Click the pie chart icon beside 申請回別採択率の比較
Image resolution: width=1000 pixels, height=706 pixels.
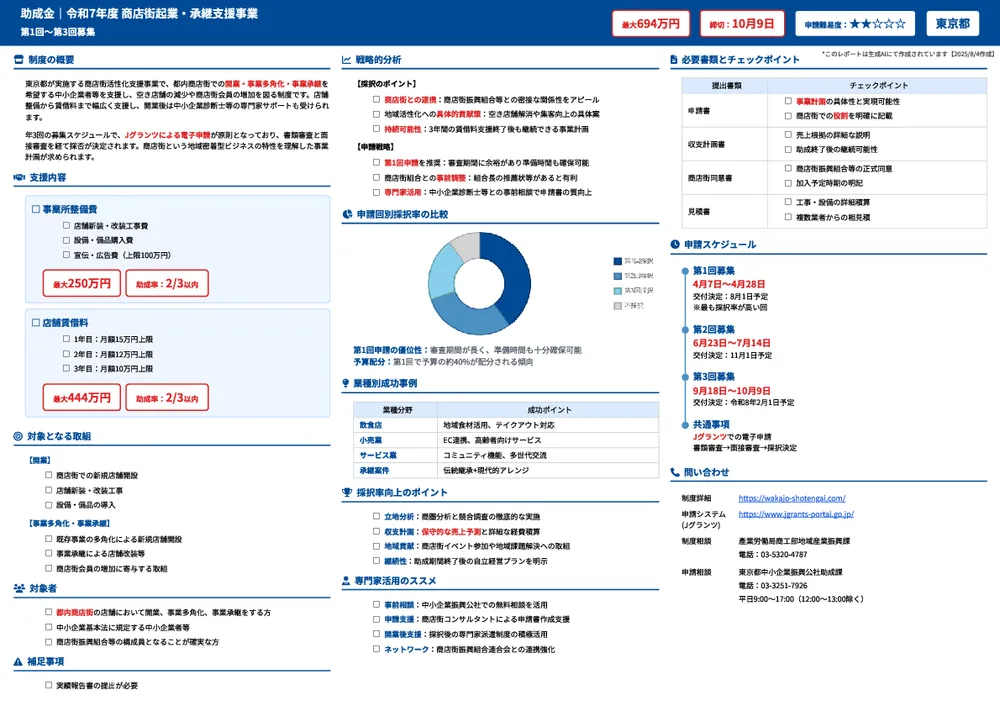click(x=347, y=214)
